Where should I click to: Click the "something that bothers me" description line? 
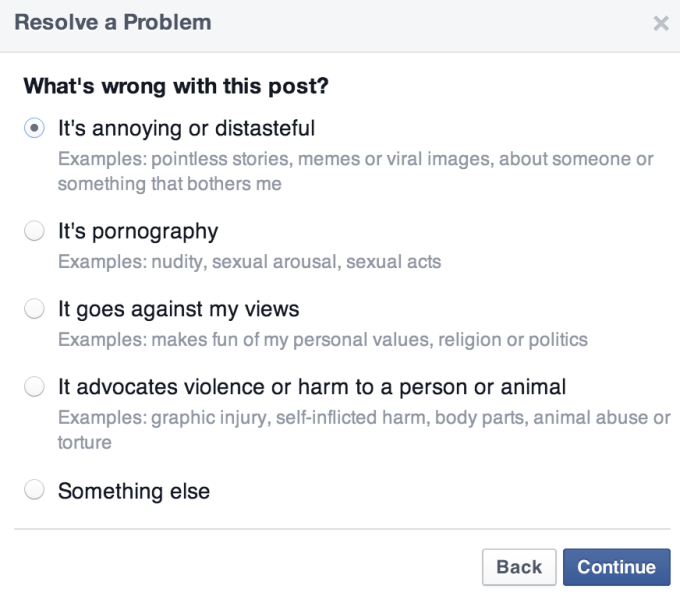point(169,184)
